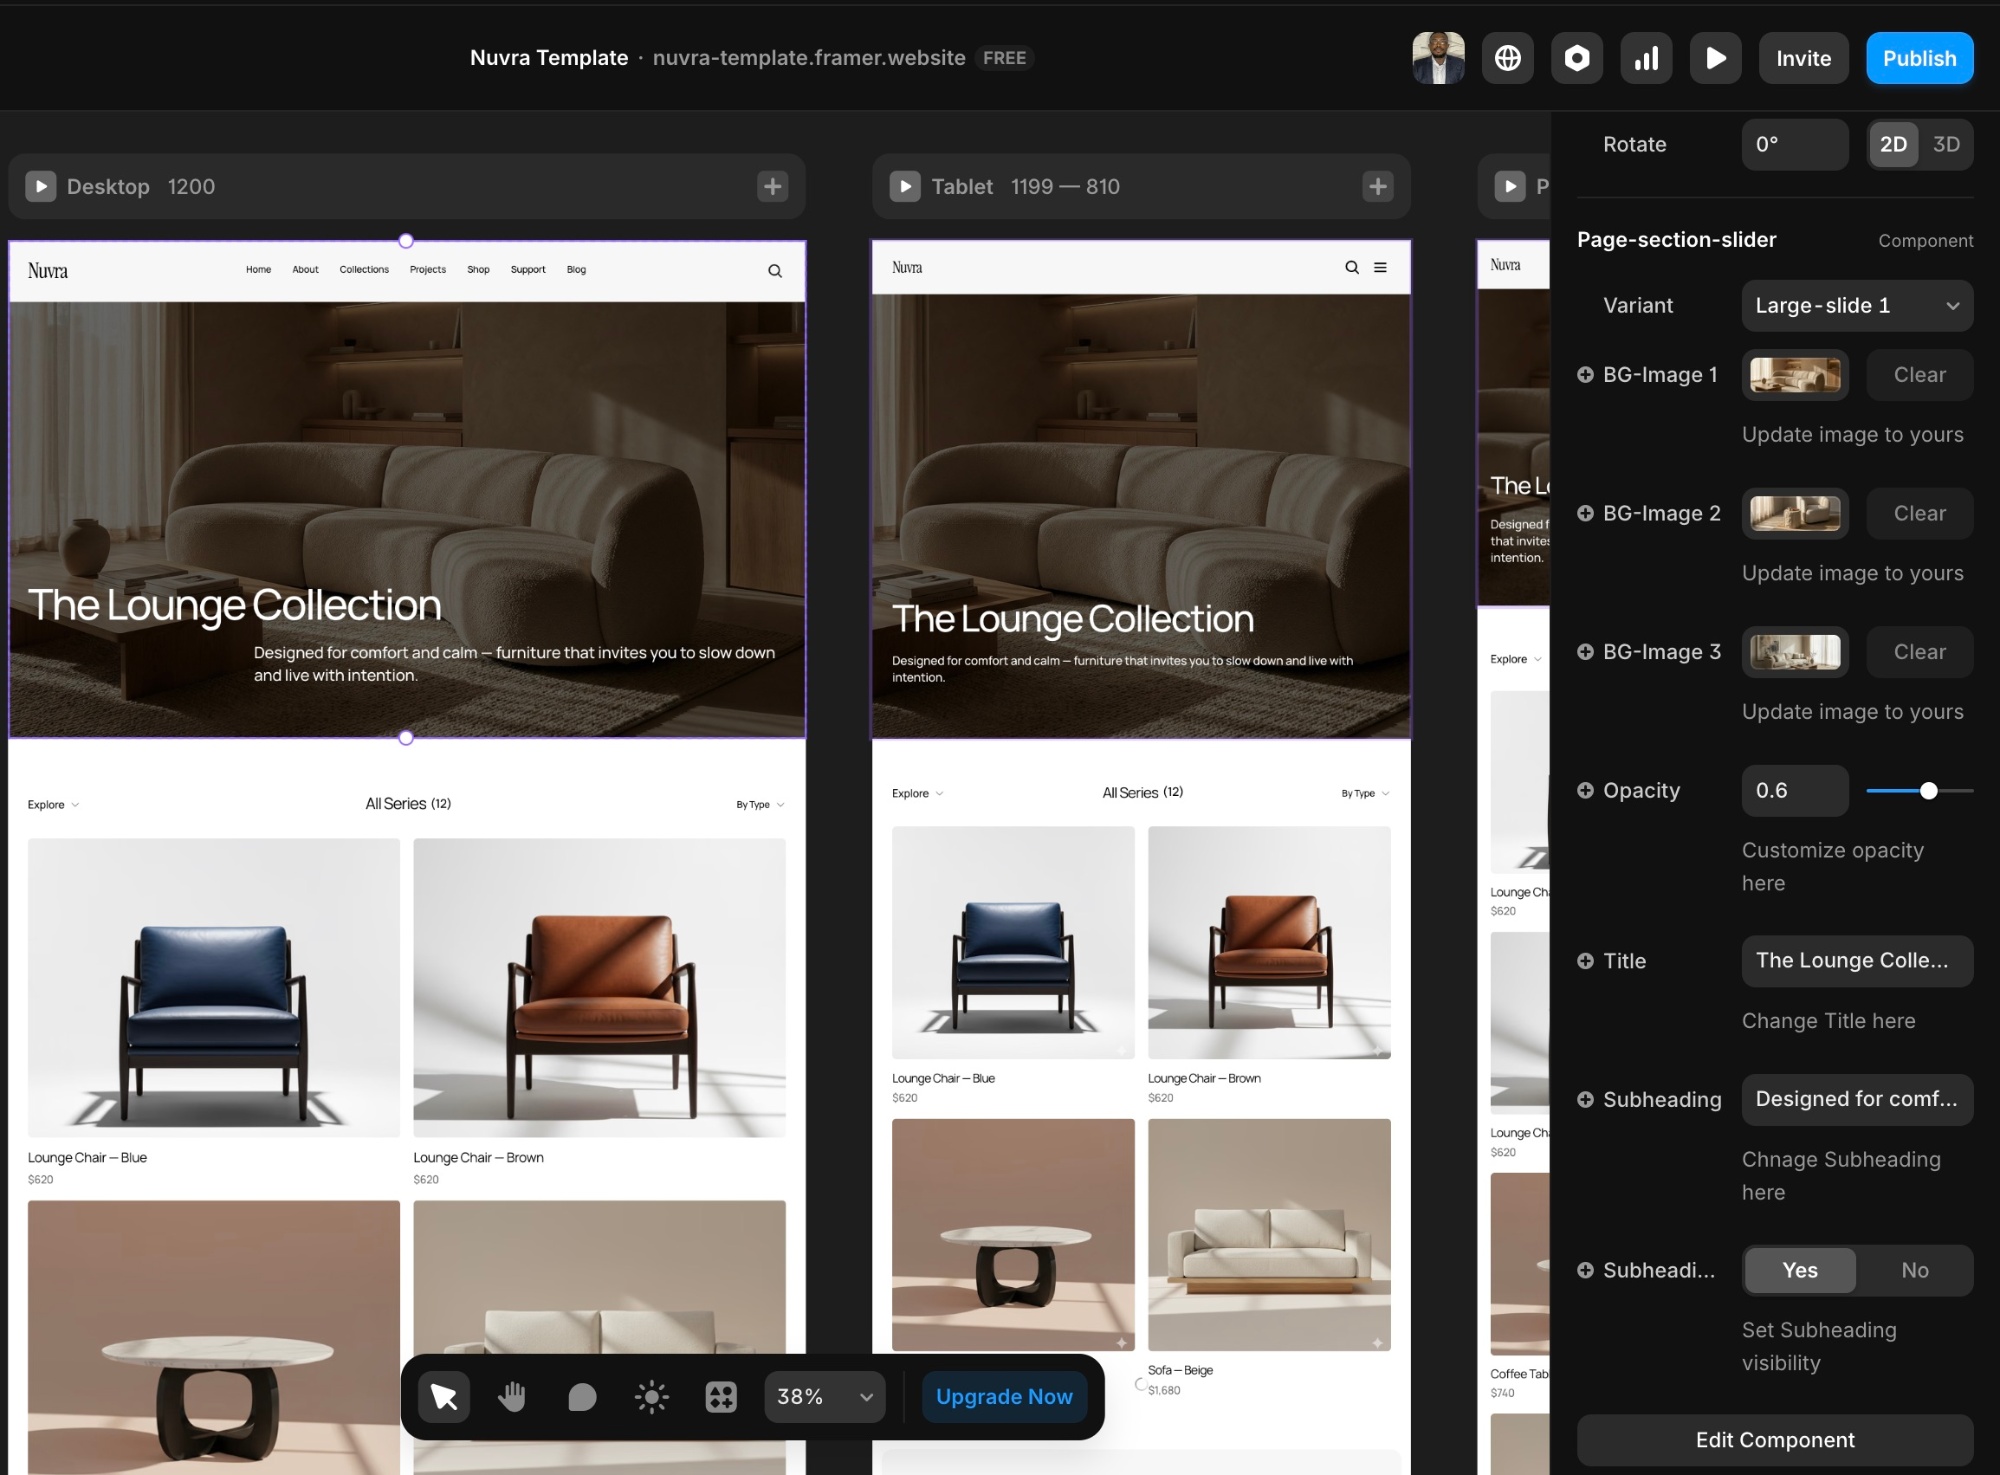This screenshot has width=2000, height=1475.
Task: Adjust the Opacity slider handle
Action: click(x=1929, y=791)
